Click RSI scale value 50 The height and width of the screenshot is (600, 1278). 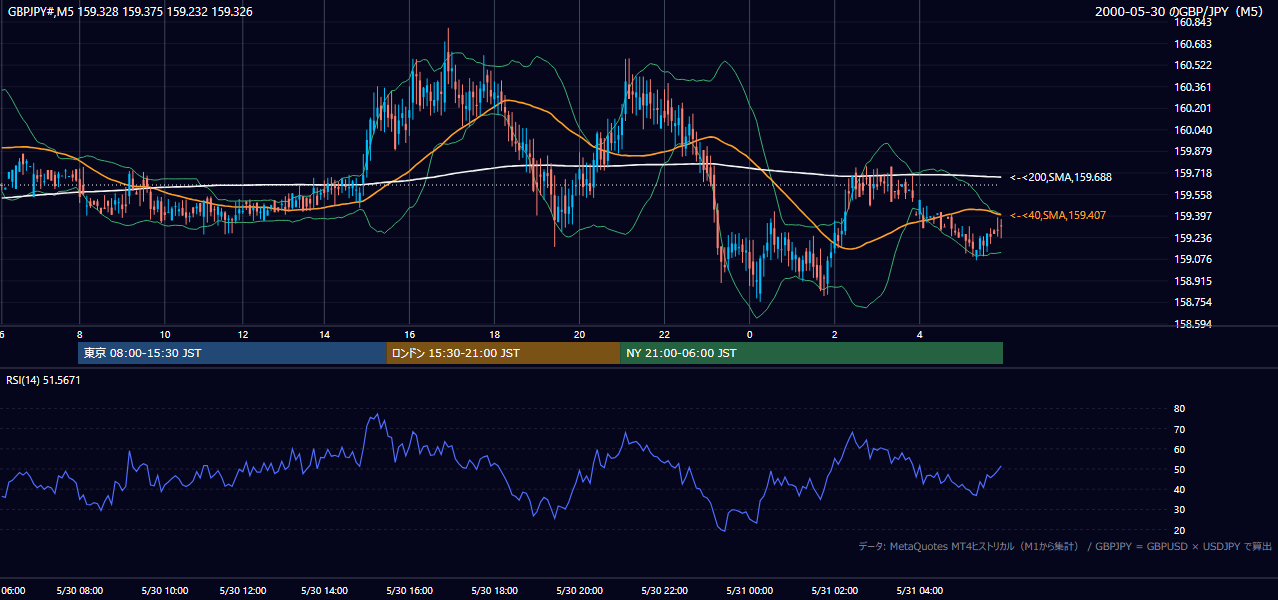coord(1179,470)
